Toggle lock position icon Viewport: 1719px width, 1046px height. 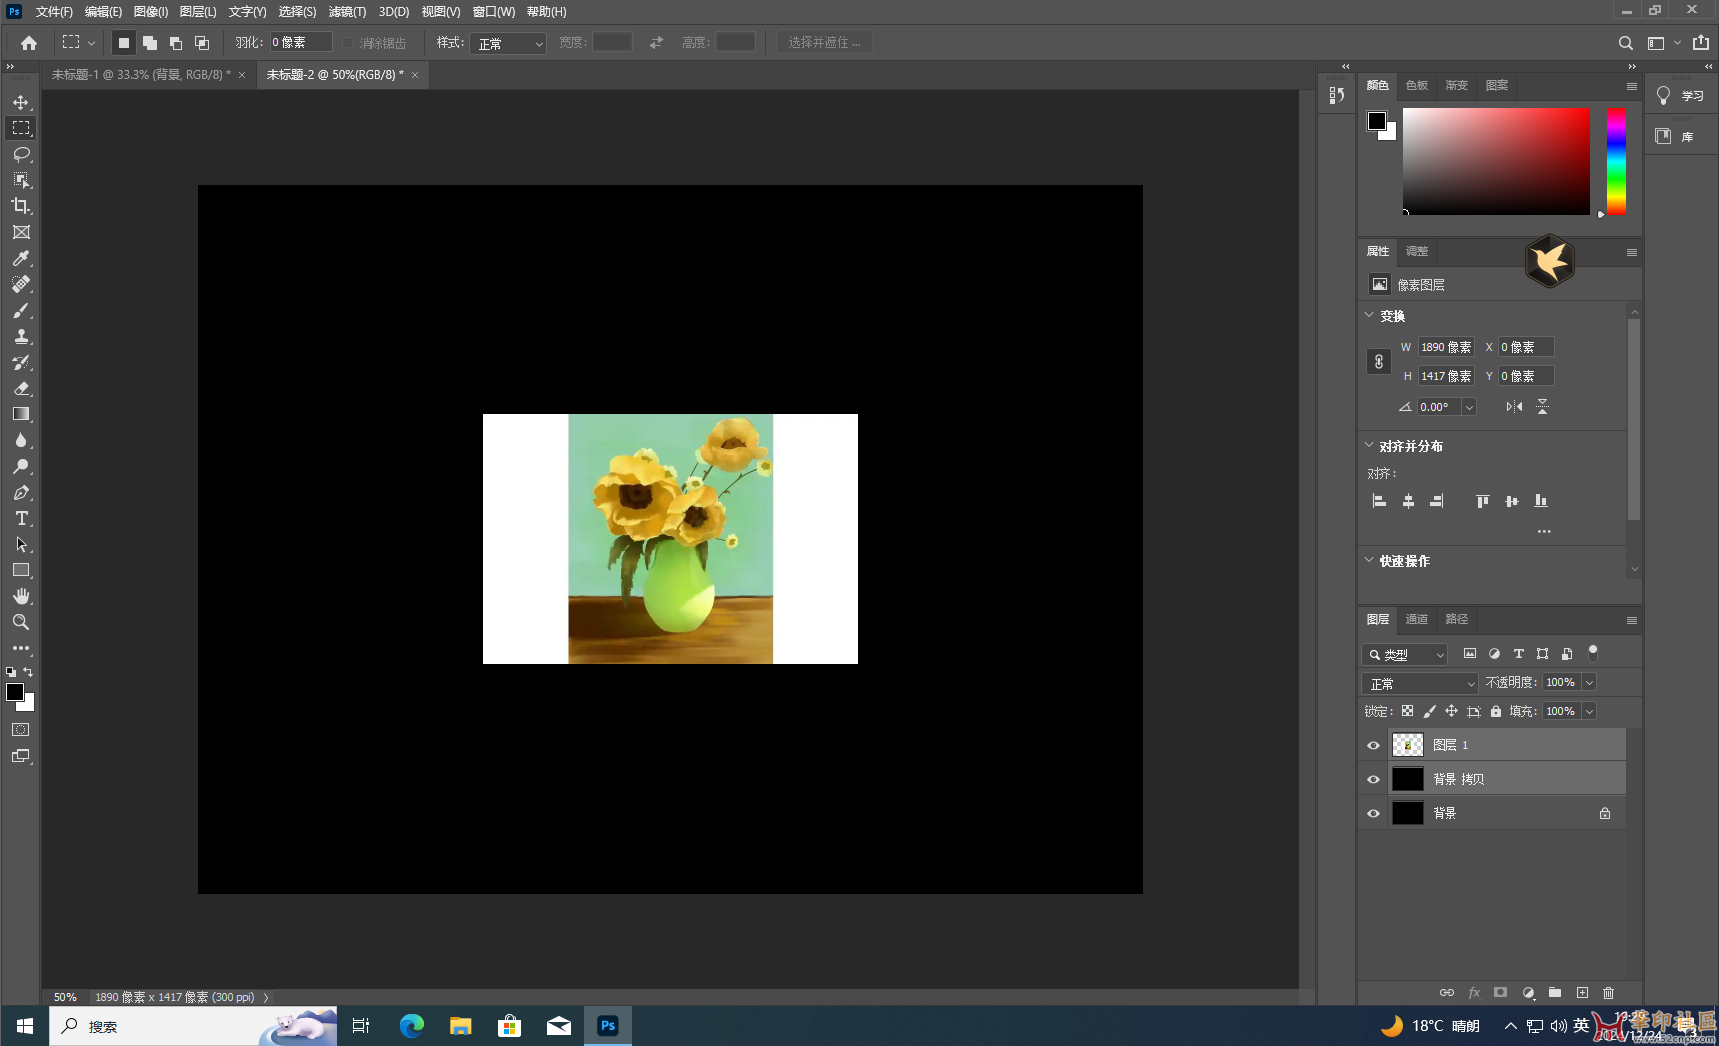click(1451, 711)
